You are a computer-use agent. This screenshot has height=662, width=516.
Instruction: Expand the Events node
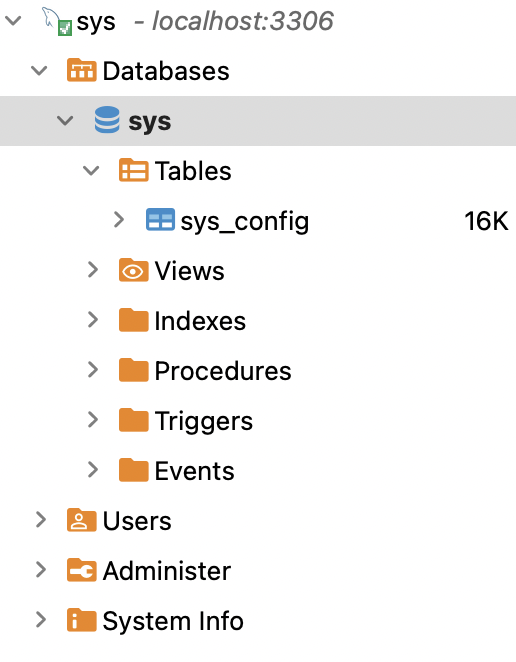(93, 469)
